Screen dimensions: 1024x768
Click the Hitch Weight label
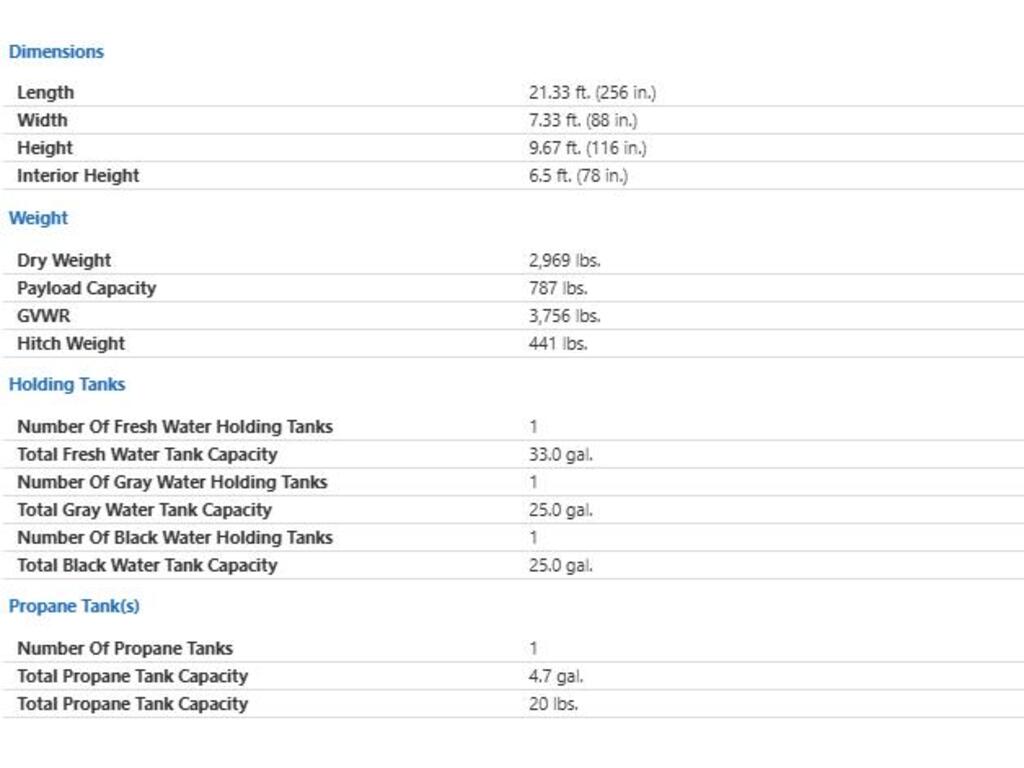point(71,344)
